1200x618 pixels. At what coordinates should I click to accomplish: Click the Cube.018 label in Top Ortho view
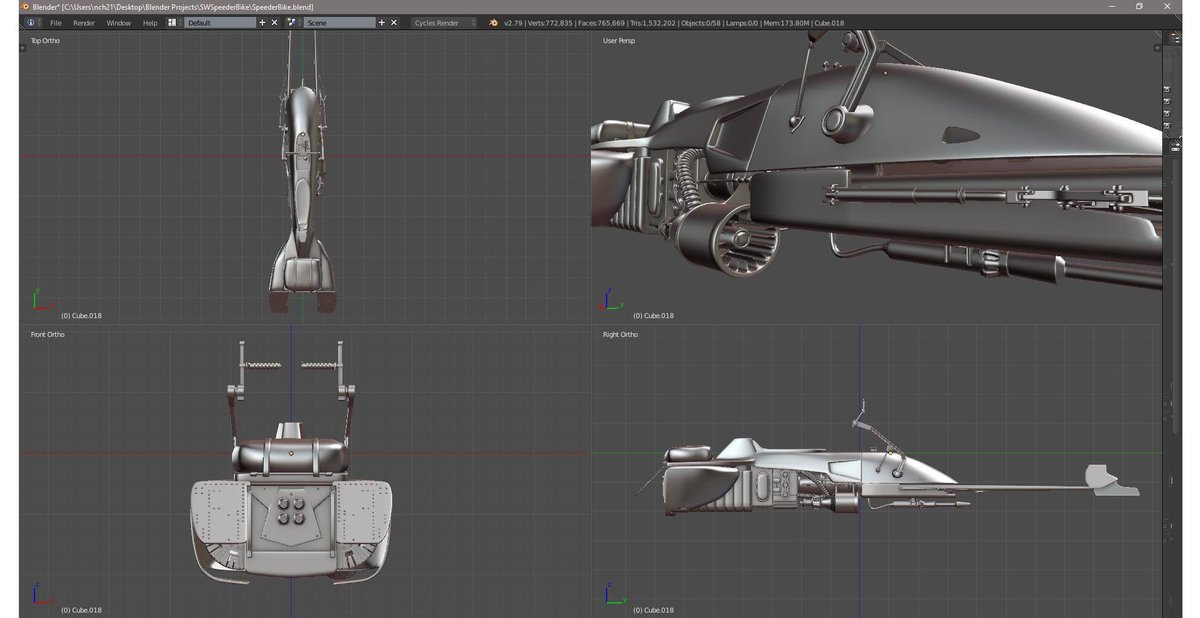click(x=81, y=316)
